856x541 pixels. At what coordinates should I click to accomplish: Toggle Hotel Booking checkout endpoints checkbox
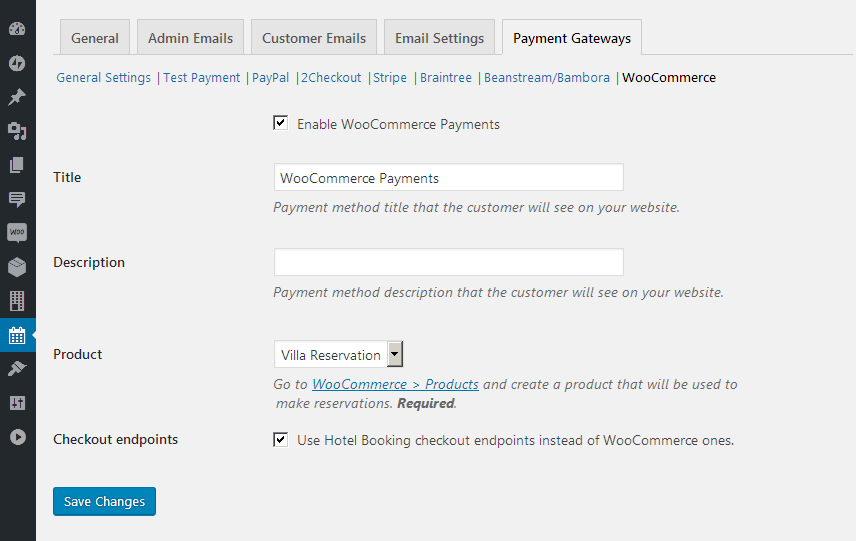(x=281, y=439)
